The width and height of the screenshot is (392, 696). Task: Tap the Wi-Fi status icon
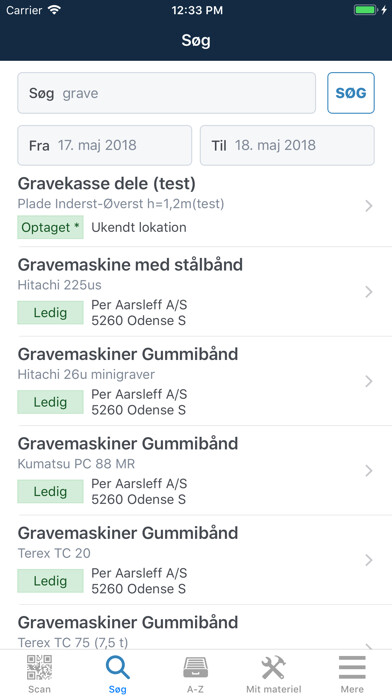(55, 10)
